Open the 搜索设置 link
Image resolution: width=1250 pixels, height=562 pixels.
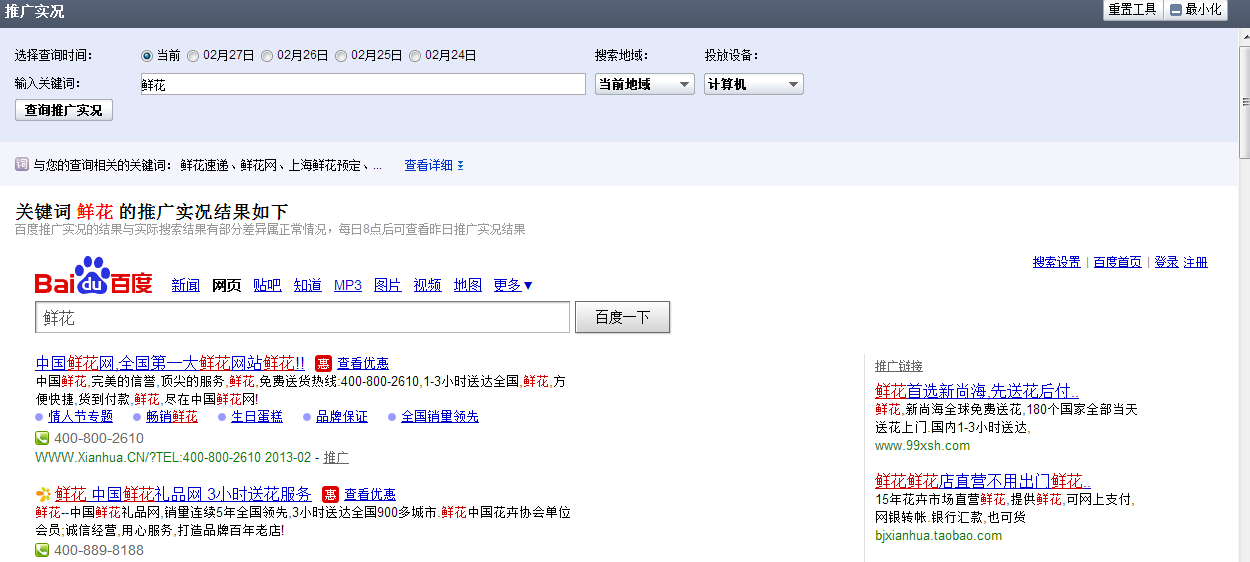tap(1057, 262)
